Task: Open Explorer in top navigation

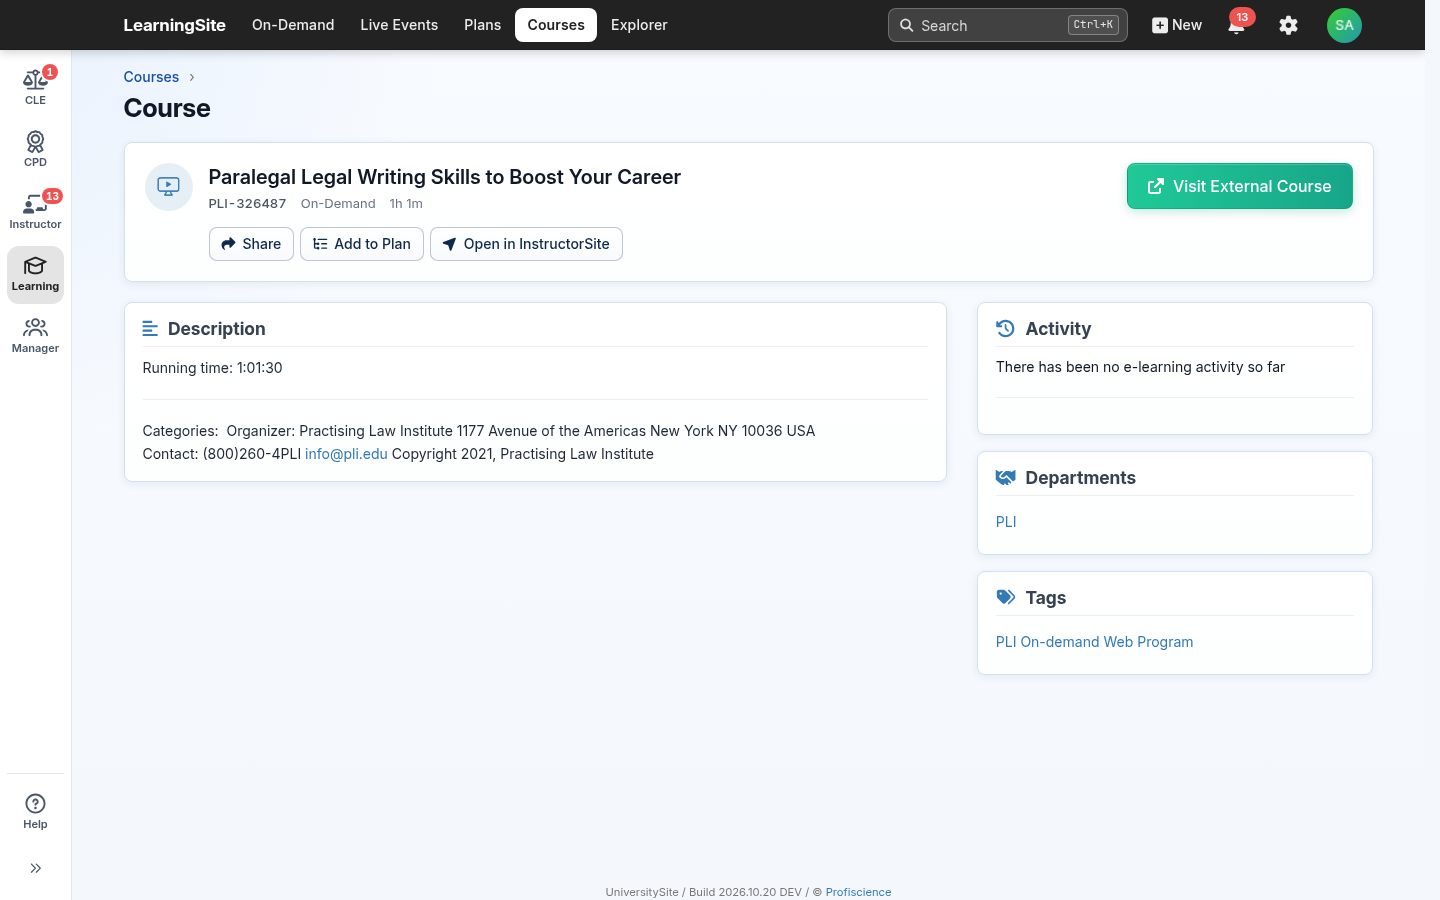Action: tap(639, 25)
